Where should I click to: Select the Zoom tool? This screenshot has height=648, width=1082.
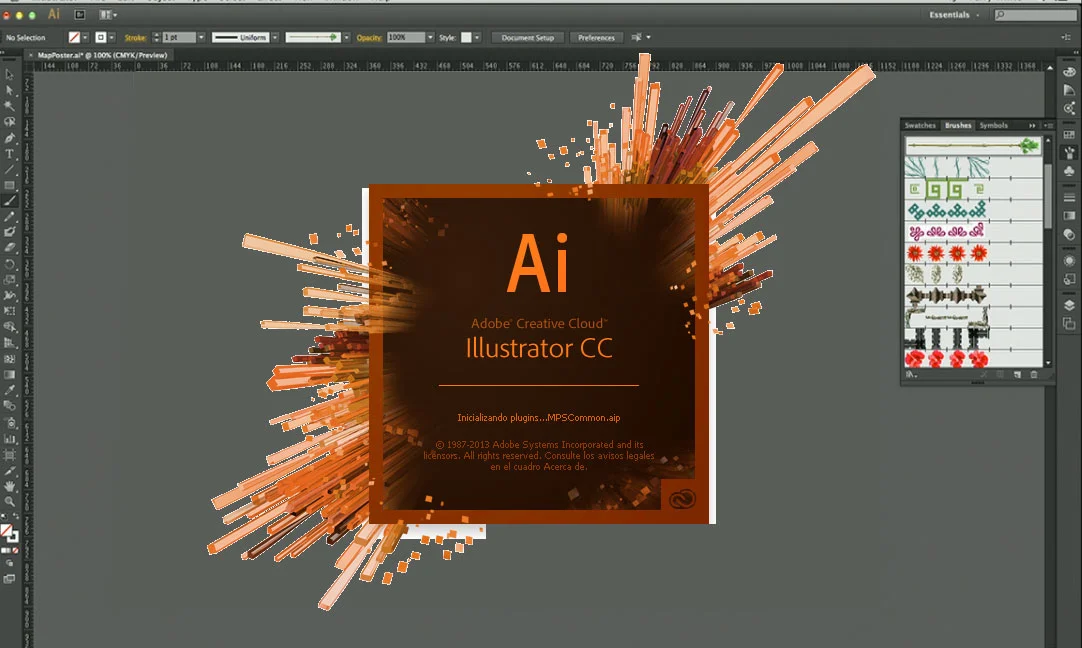click(x=11, y=499)
